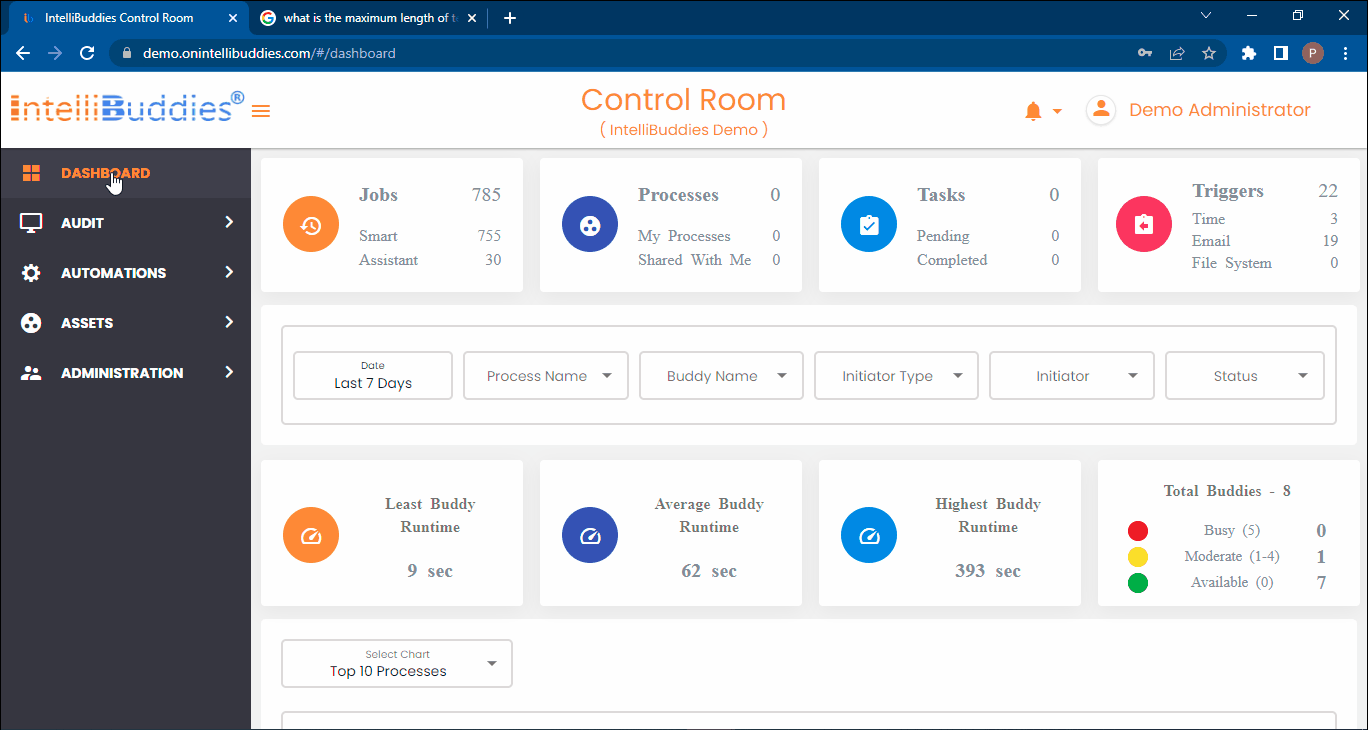Click the green Available status circle

1138,583
